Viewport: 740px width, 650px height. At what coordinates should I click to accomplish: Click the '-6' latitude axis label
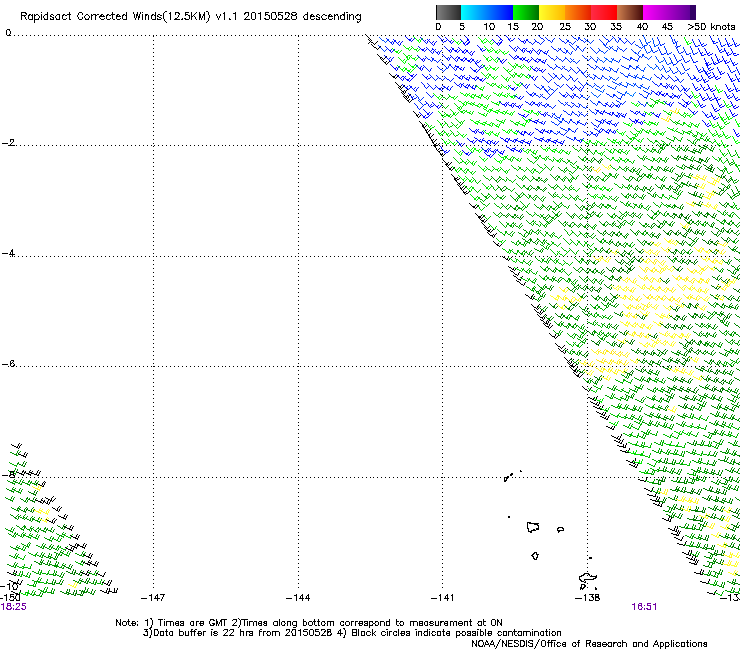pyautogui.click(x=8, y=363)
